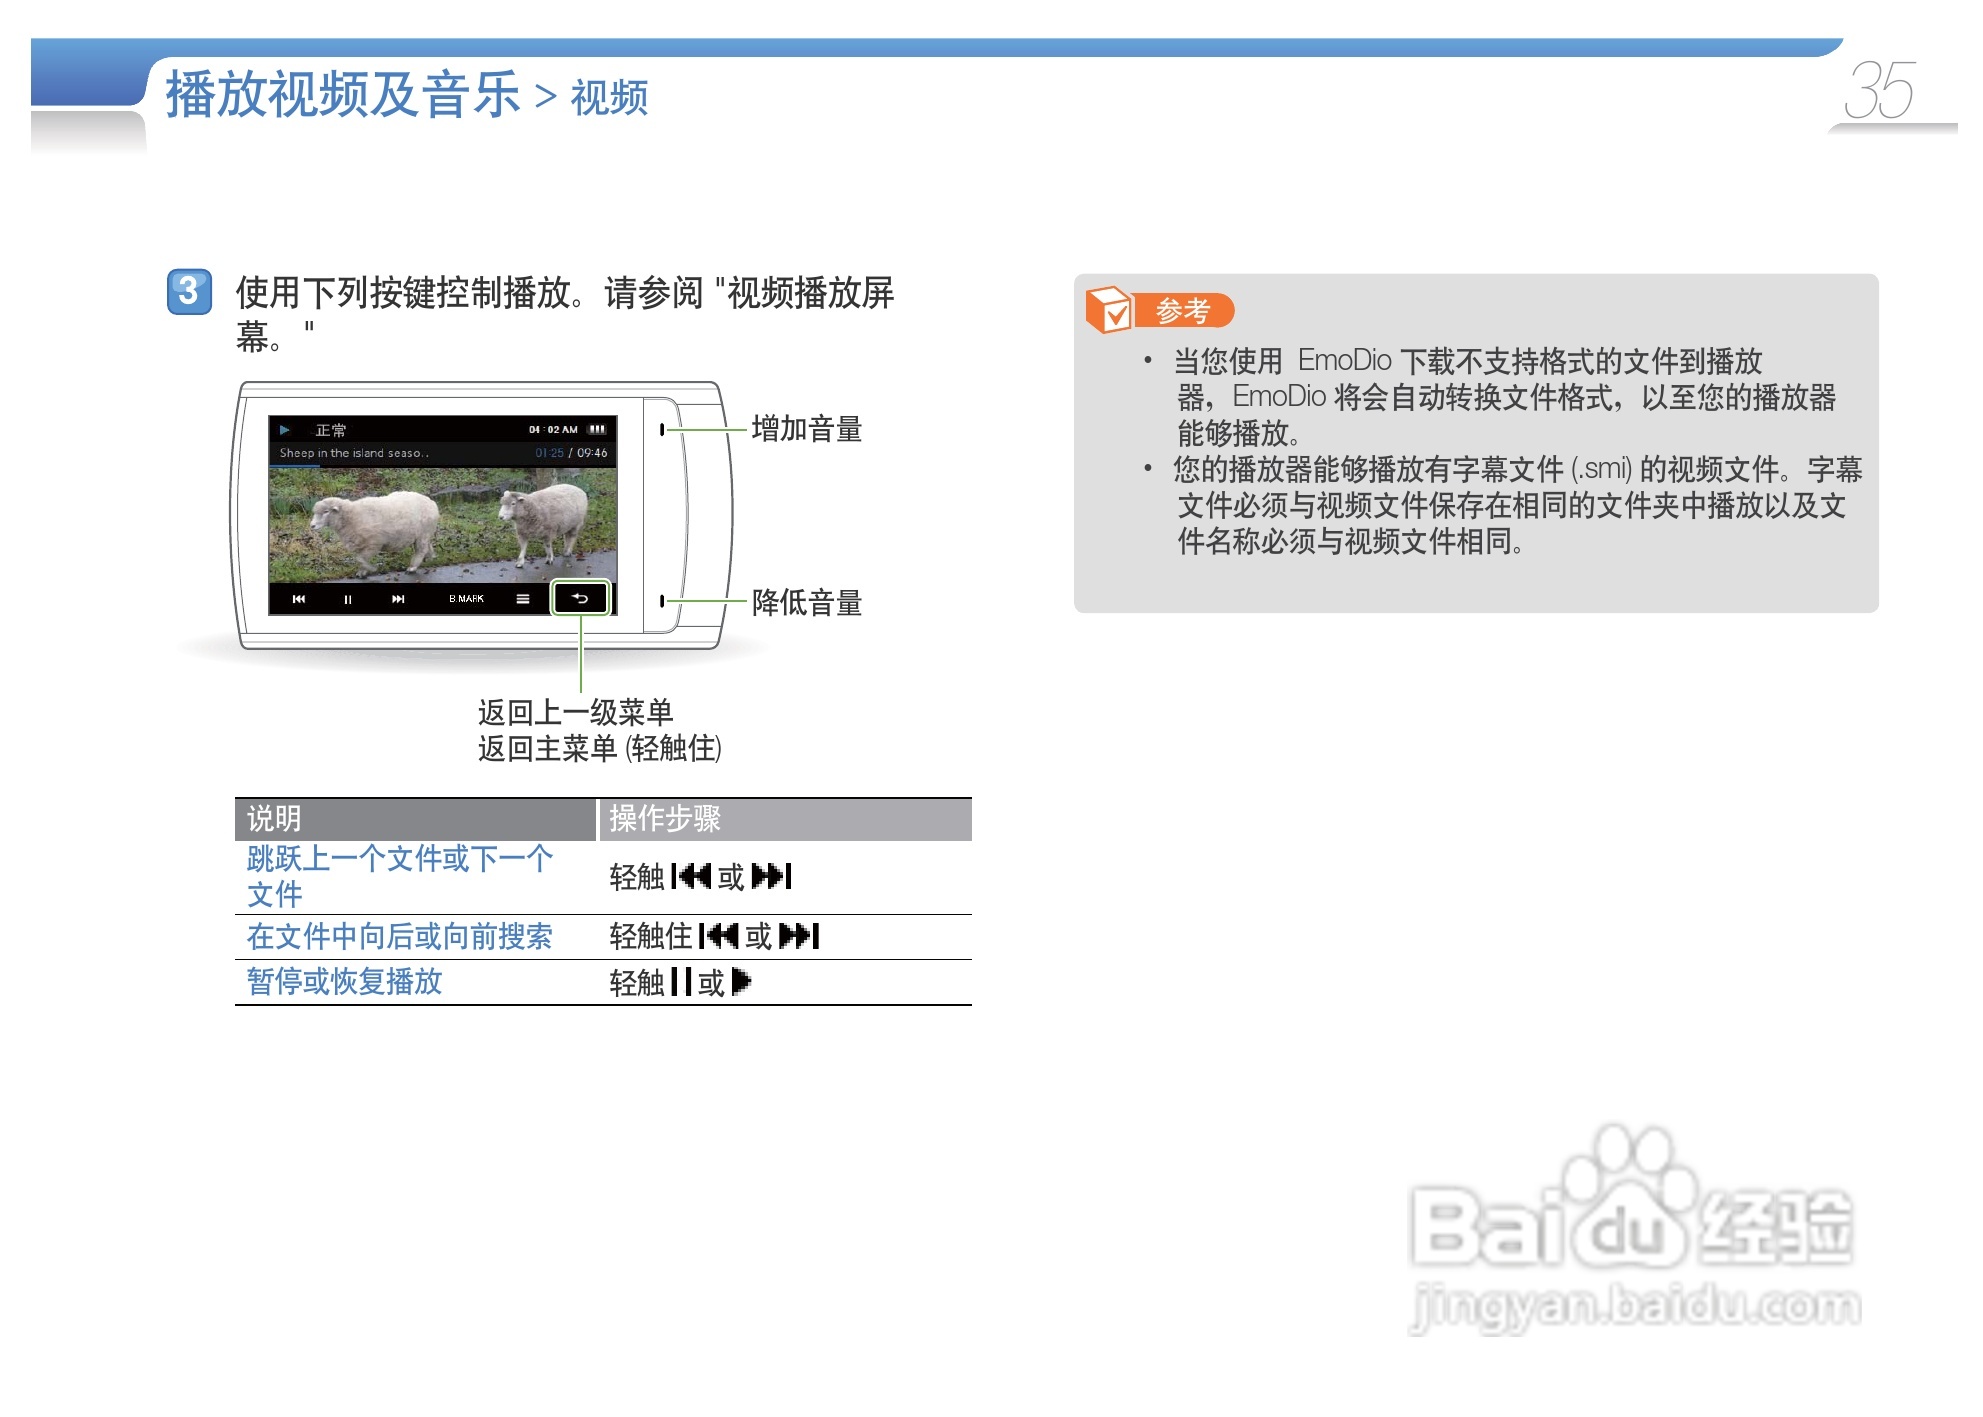The height and width of the screenshot is (1417, 1983).
Task: Click the blue play status icon
Action: pos(285,430)
